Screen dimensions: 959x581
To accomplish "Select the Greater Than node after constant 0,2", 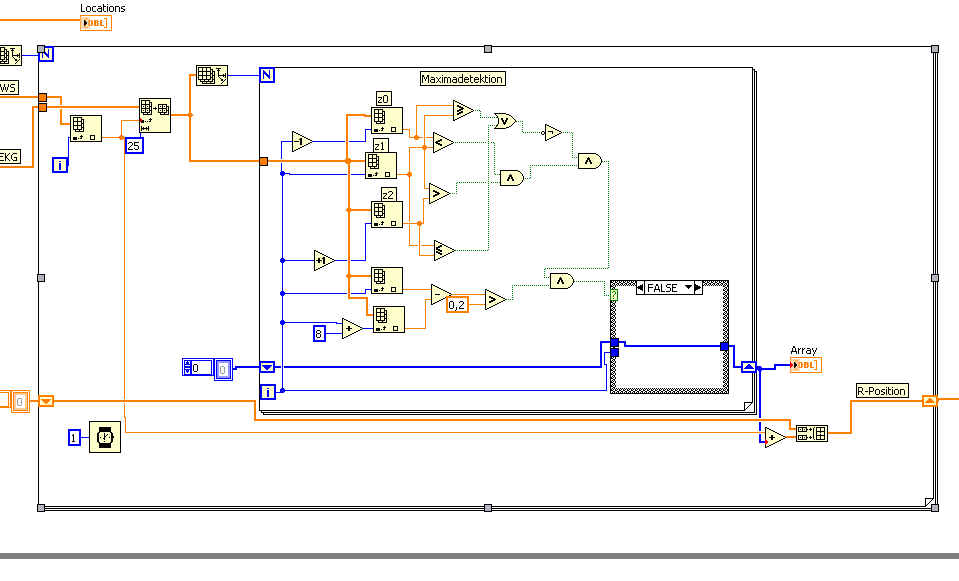I will pyautogui.click(x=495, y=300).
